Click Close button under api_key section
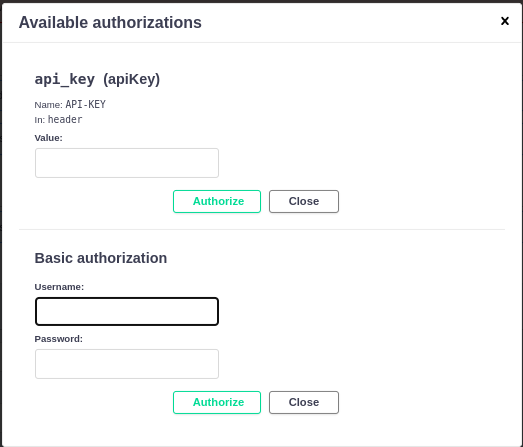The image size is (523, 447). [x=304, y=201]
